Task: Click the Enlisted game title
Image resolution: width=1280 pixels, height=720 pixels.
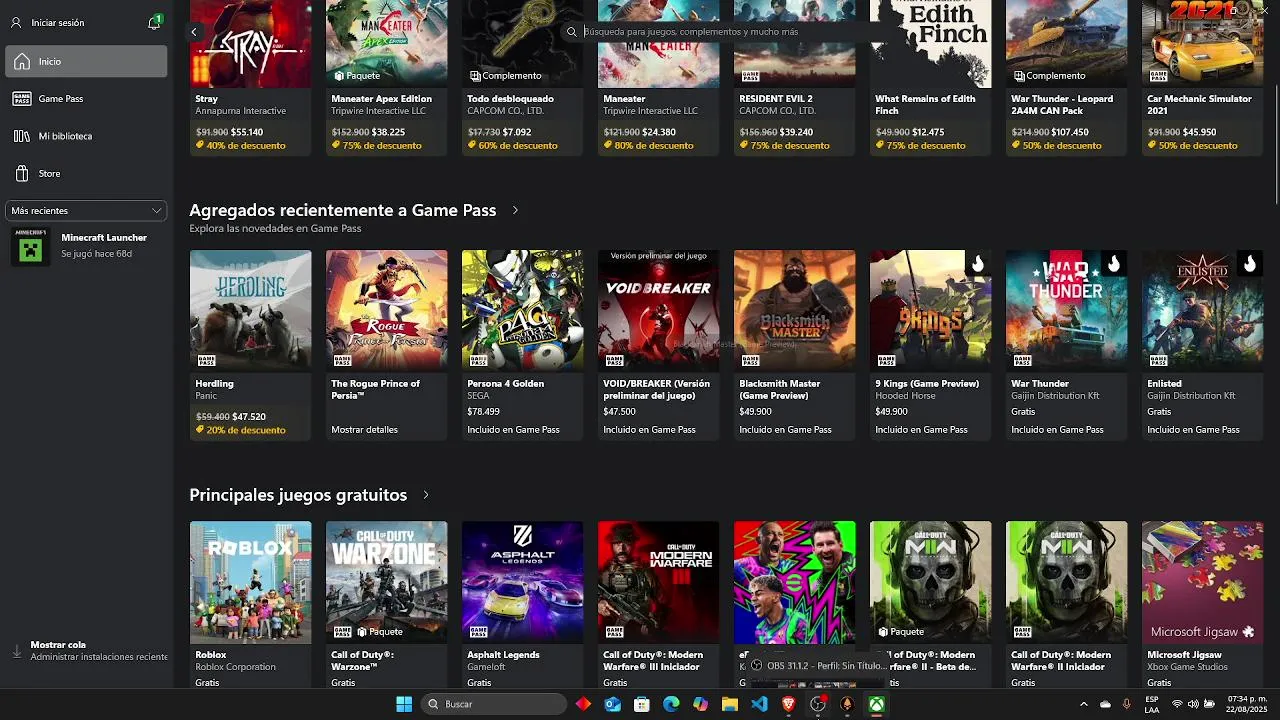Action: tap(1164, 384)
